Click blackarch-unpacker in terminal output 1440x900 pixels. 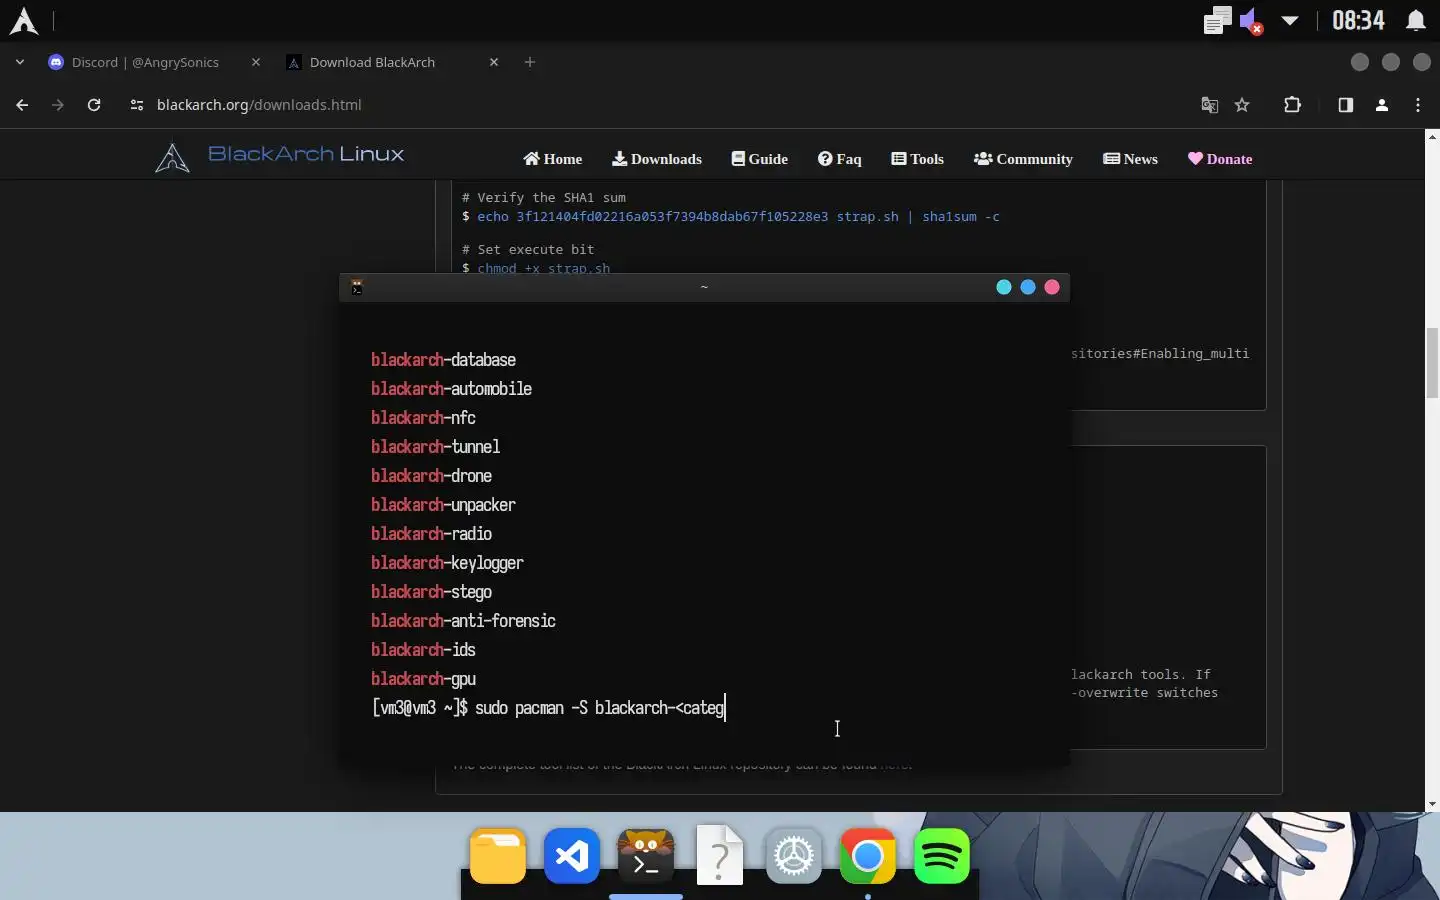[443, 505]
